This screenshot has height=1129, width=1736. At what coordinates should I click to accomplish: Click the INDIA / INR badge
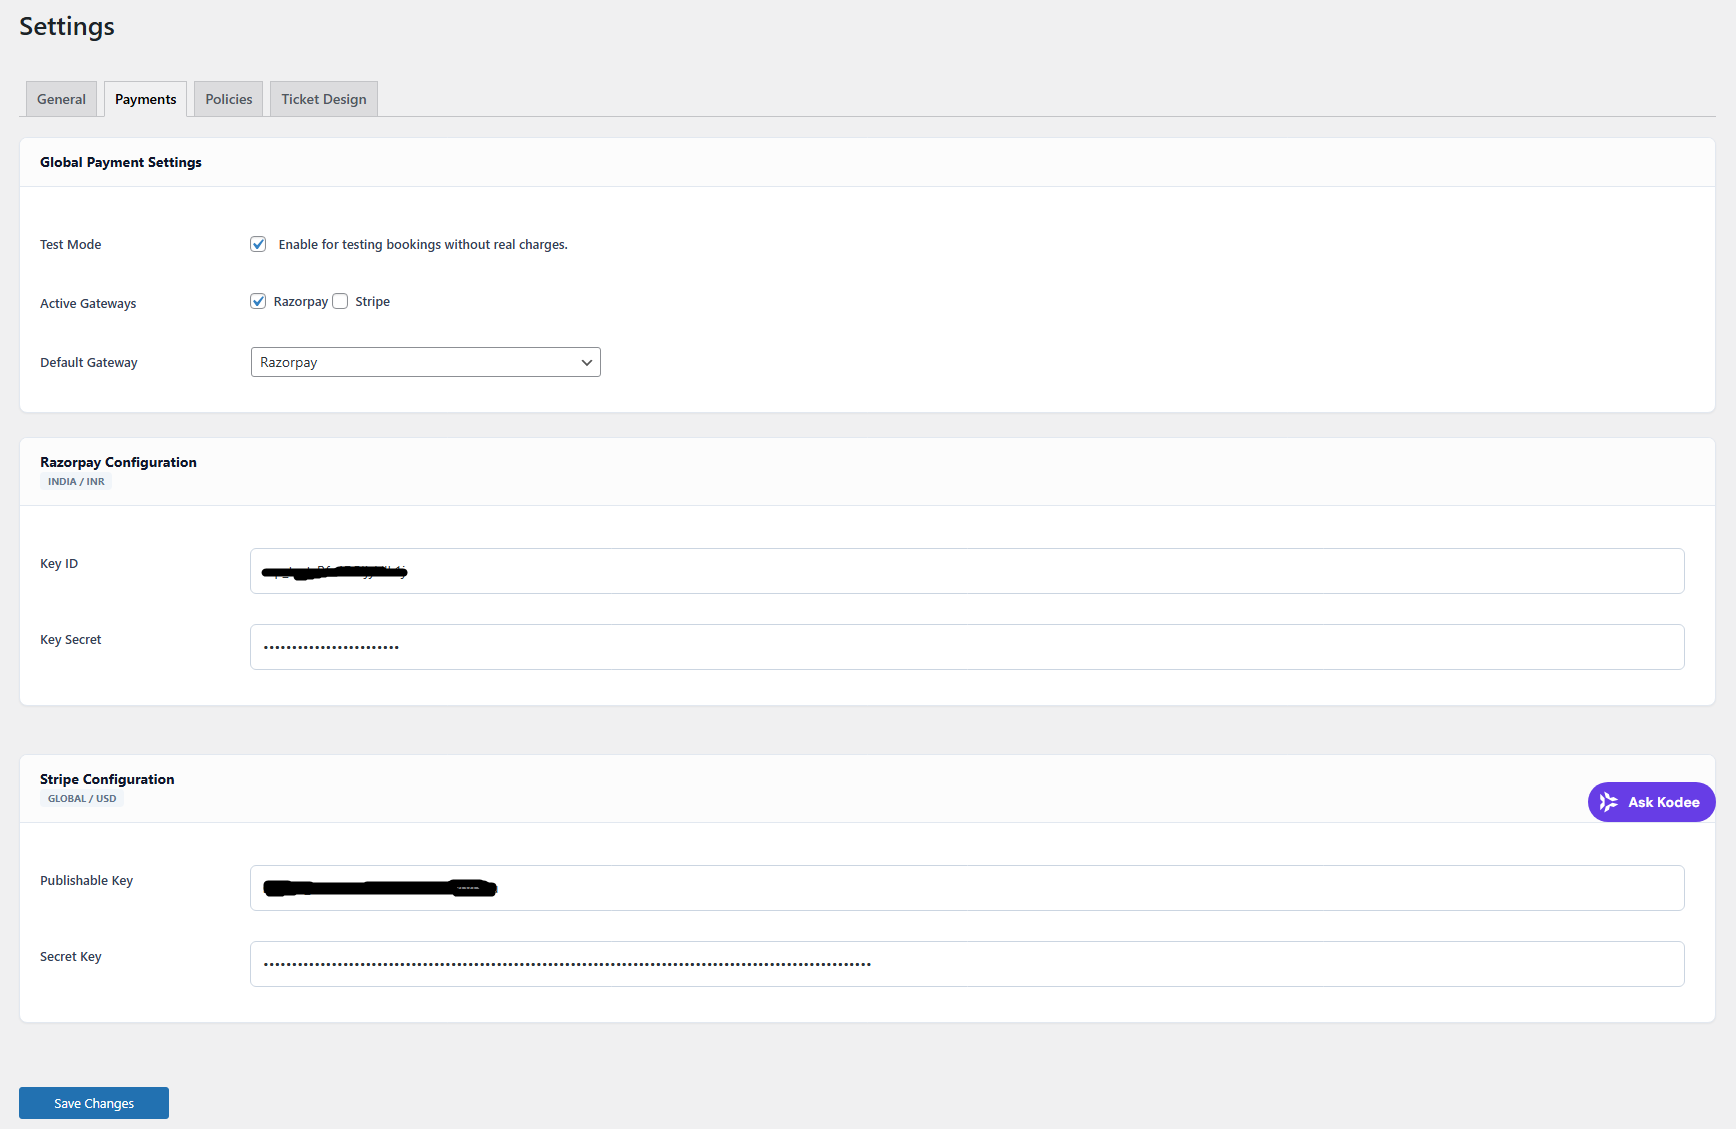coord(75,481)
